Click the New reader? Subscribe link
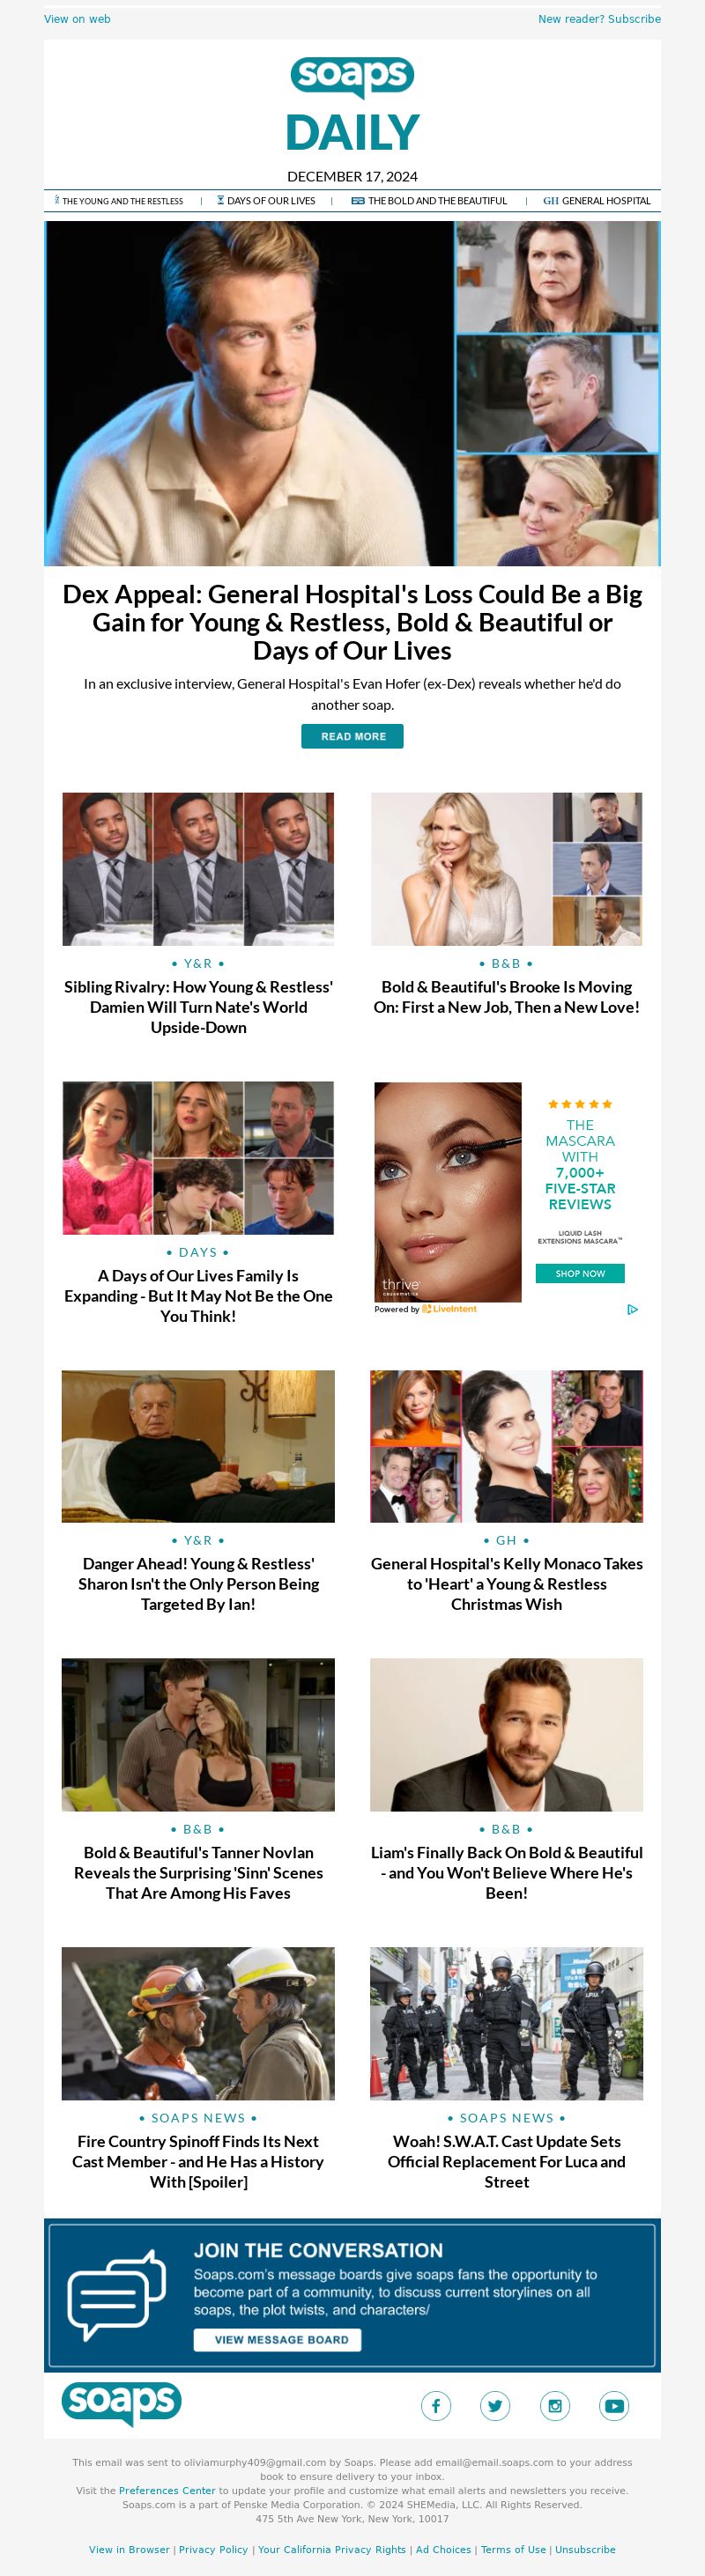The width and height of the screenshot is (705, 2576). (599, 19)
